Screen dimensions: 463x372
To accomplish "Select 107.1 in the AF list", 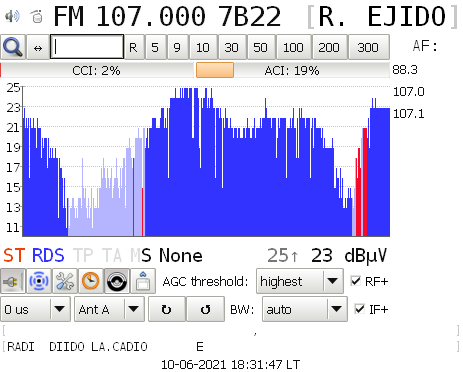I will pos(409,114).
